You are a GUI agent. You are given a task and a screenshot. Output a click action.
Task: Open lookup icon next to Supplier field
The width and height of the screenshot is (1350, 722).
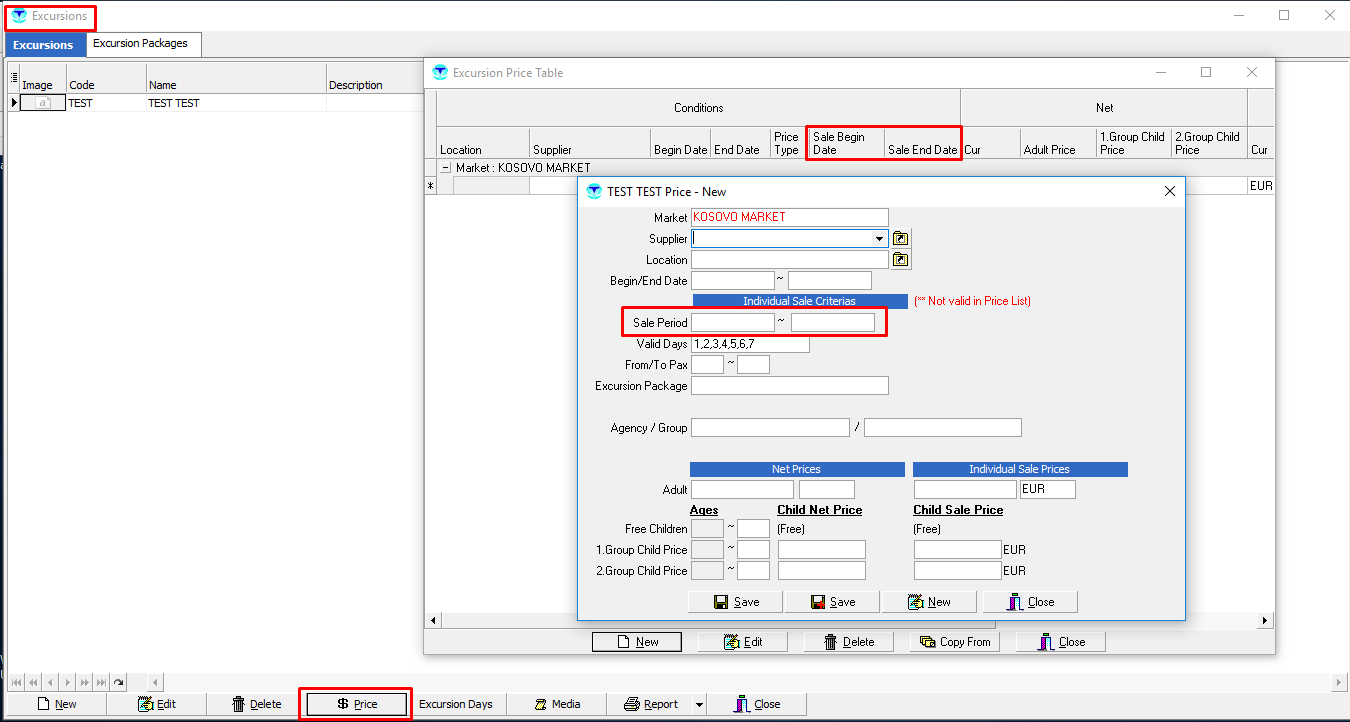pyautogui.click(x=901, y=239)
